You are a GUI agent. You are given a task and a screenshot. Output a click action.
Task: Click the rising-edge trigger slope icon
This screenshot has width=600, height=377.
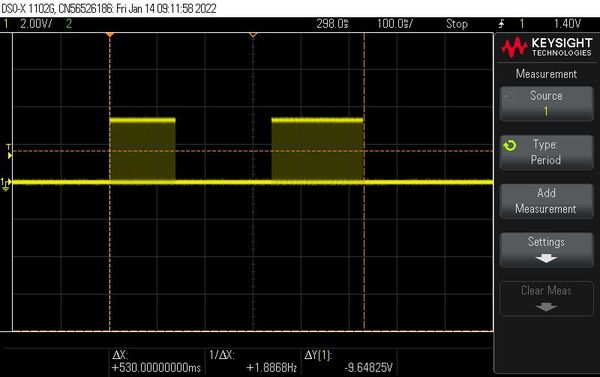[x=501, y=24]
